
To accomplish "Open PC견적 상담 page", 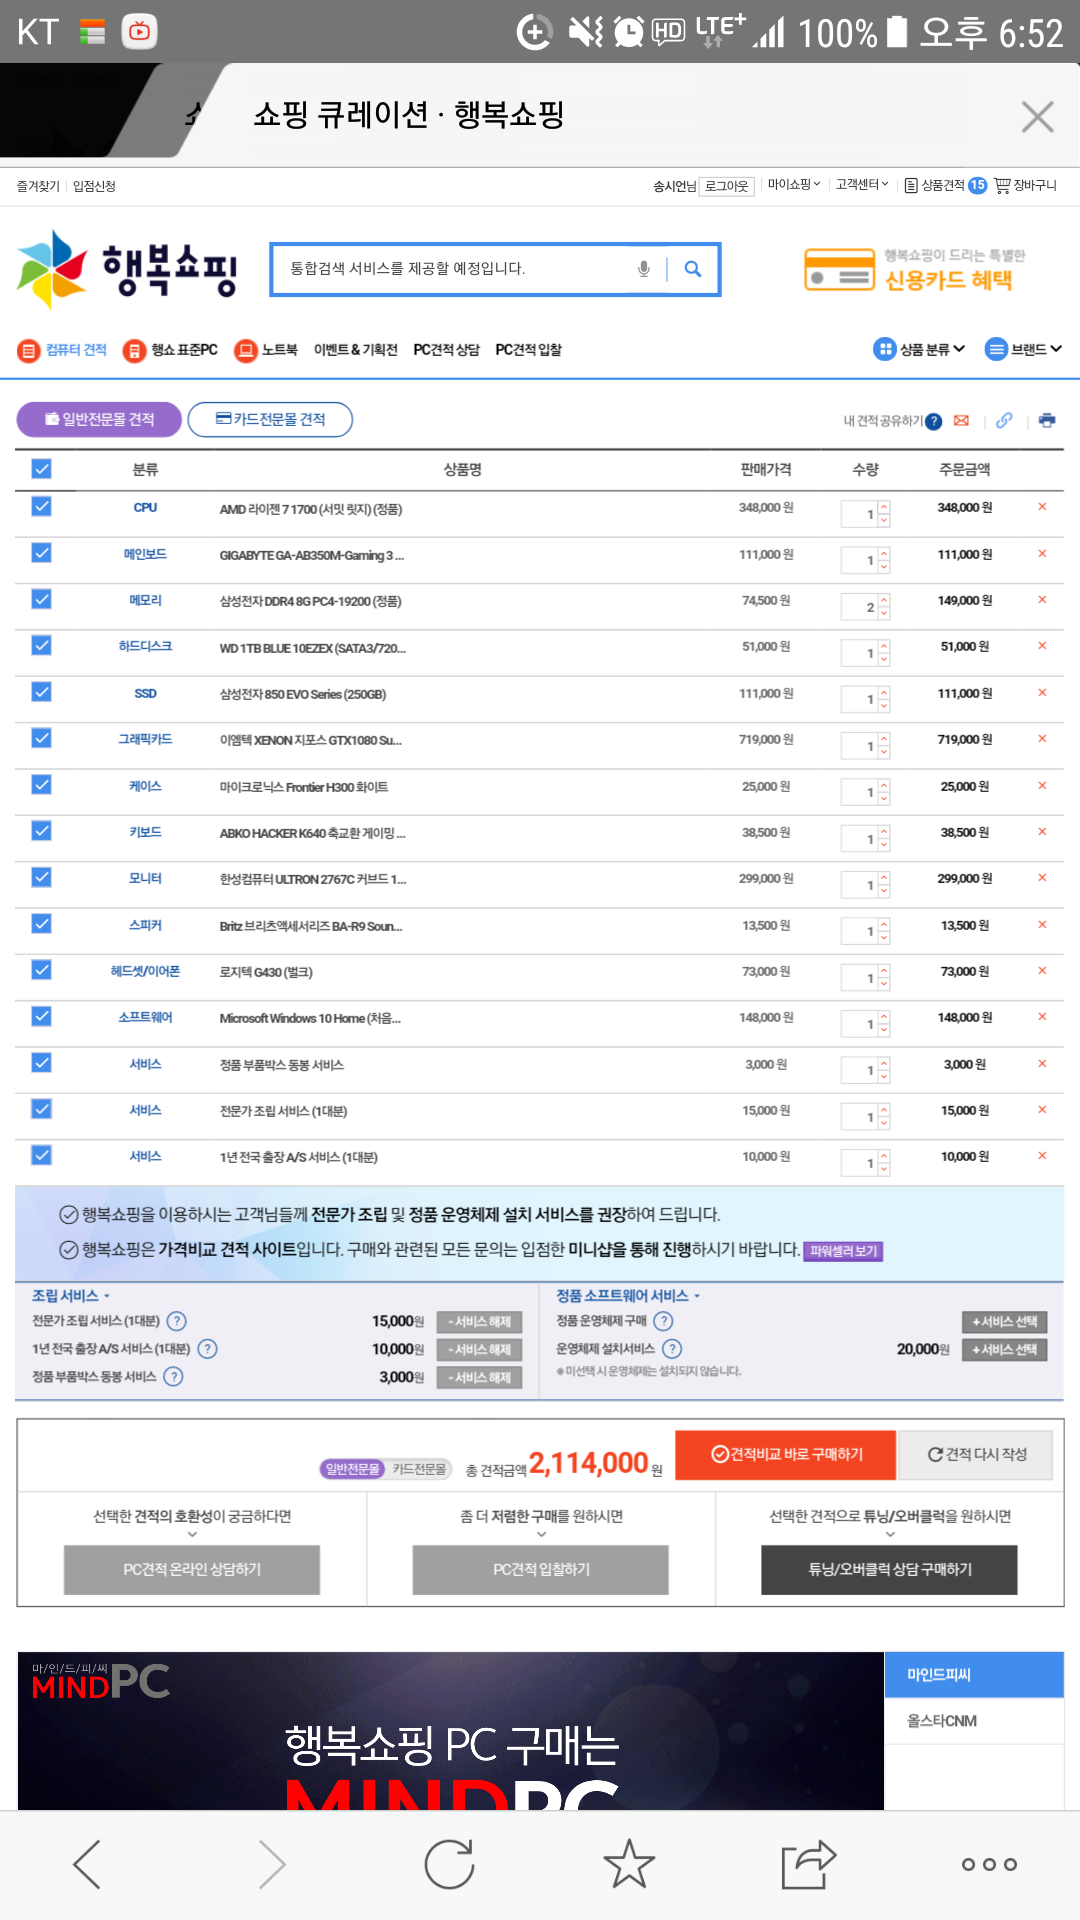I will pos(446,350).
